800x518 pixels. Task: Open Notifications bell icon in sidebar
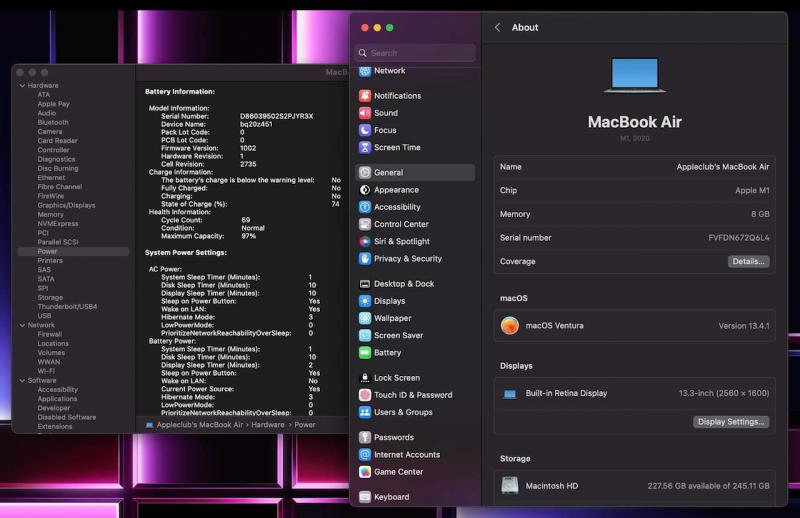364,95
